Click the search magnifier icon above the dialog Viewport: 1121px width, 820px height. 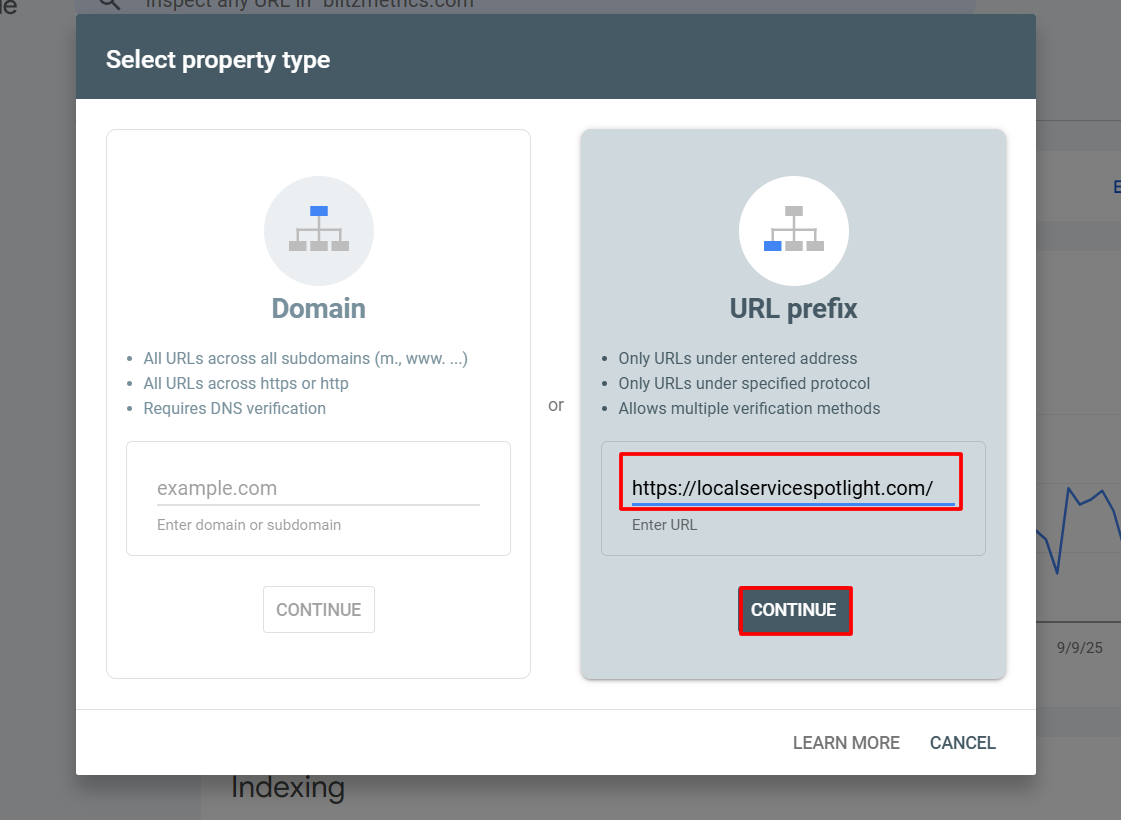(x=108, y=5)
